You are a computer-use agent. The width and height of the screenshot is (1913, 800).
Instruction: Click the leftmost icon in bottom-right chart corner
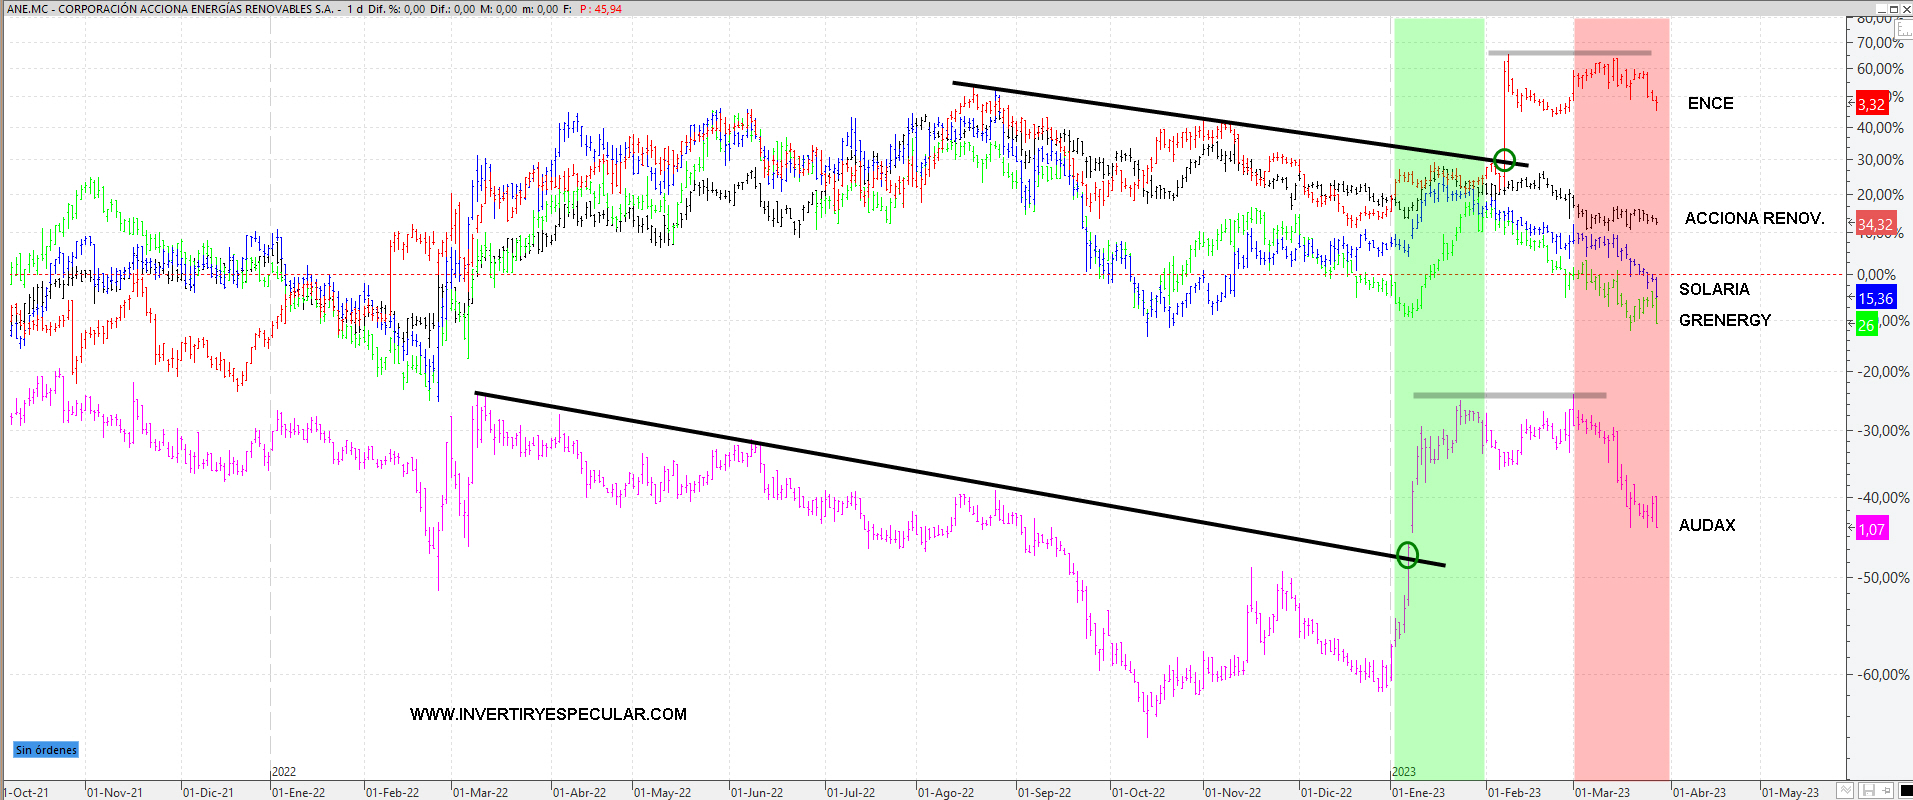(1846, 790)
